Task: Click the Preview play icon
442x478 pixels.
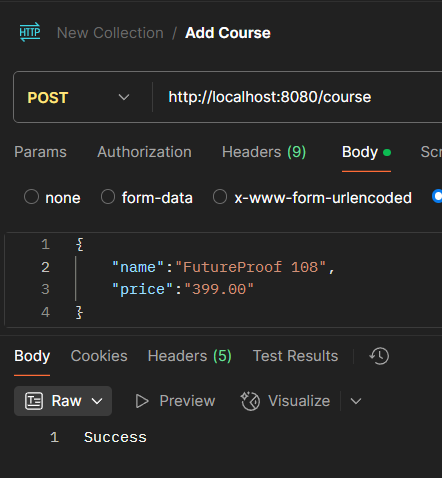Action: pyautogui.click(x=142, y=401)
